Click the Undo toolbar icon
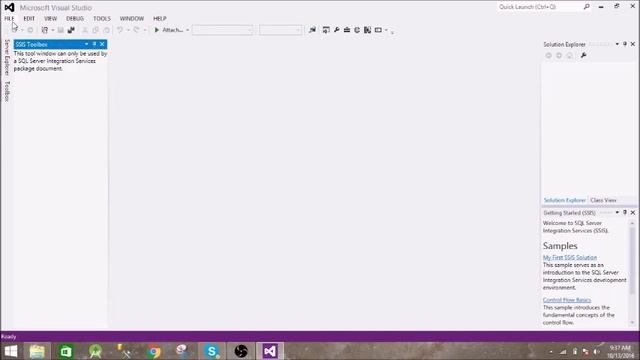Viewport: 640px width, 360px height. pyautogui.click(x=120, y=30)
